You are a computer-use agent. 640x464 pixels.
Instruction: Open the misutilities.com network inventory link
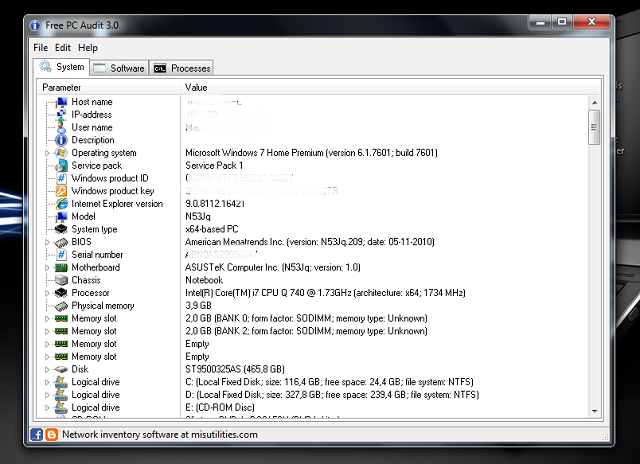point(160,434)
